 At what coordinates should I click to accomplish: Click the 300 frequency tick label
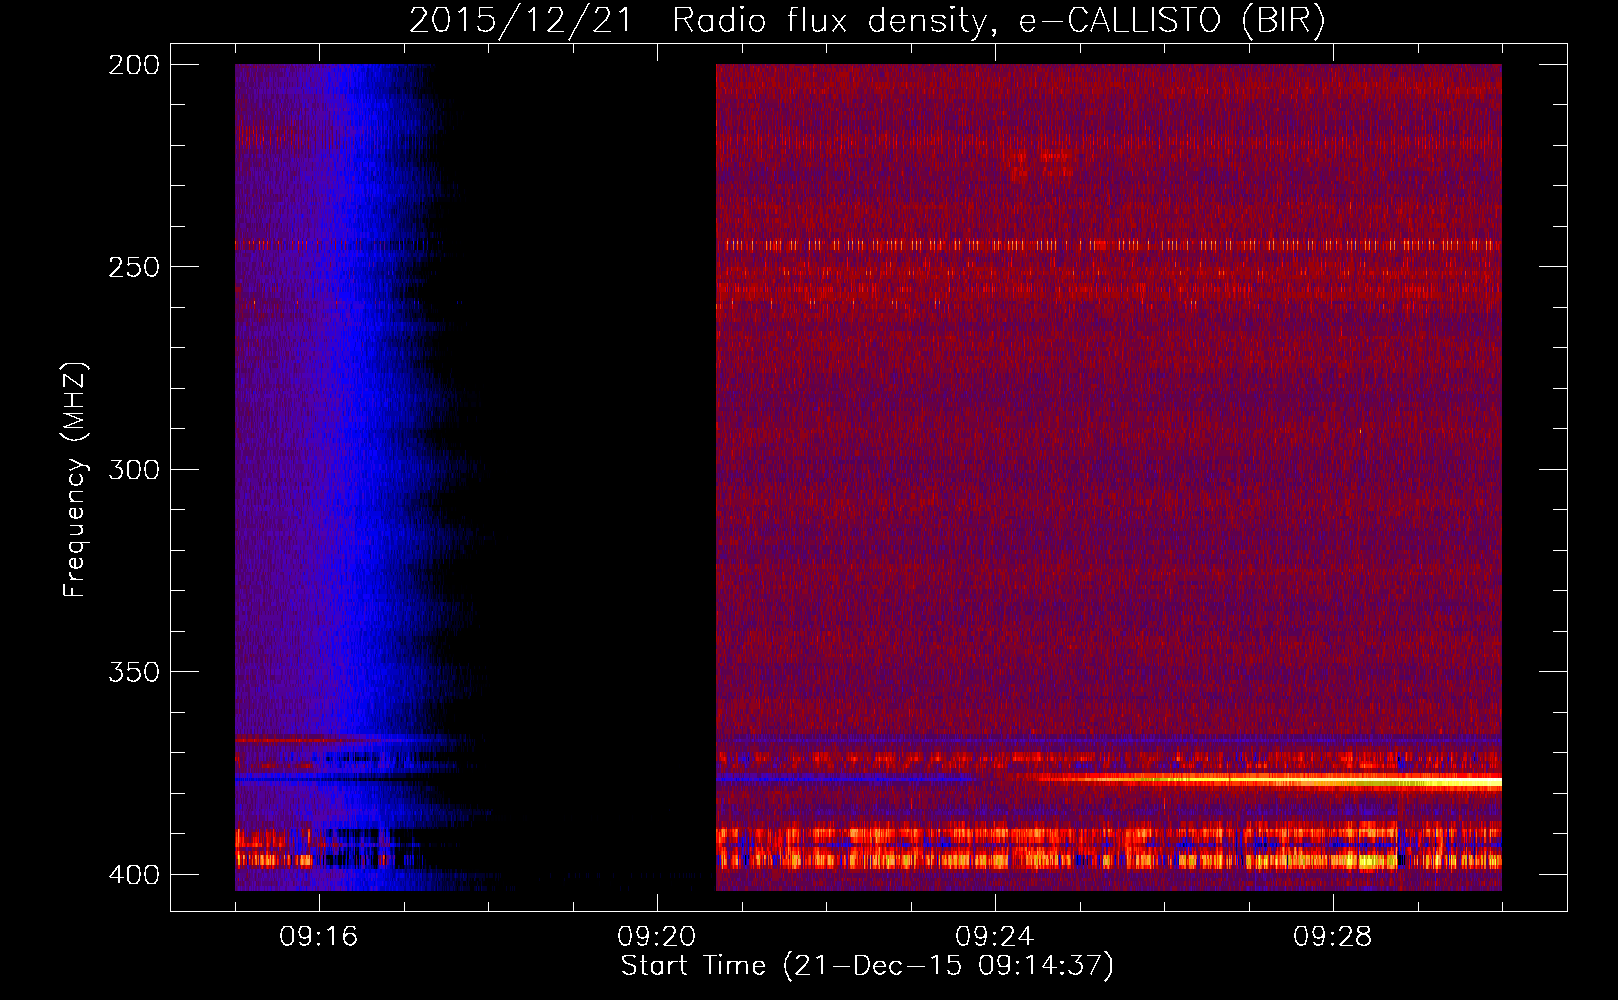[x=134, y=469]
